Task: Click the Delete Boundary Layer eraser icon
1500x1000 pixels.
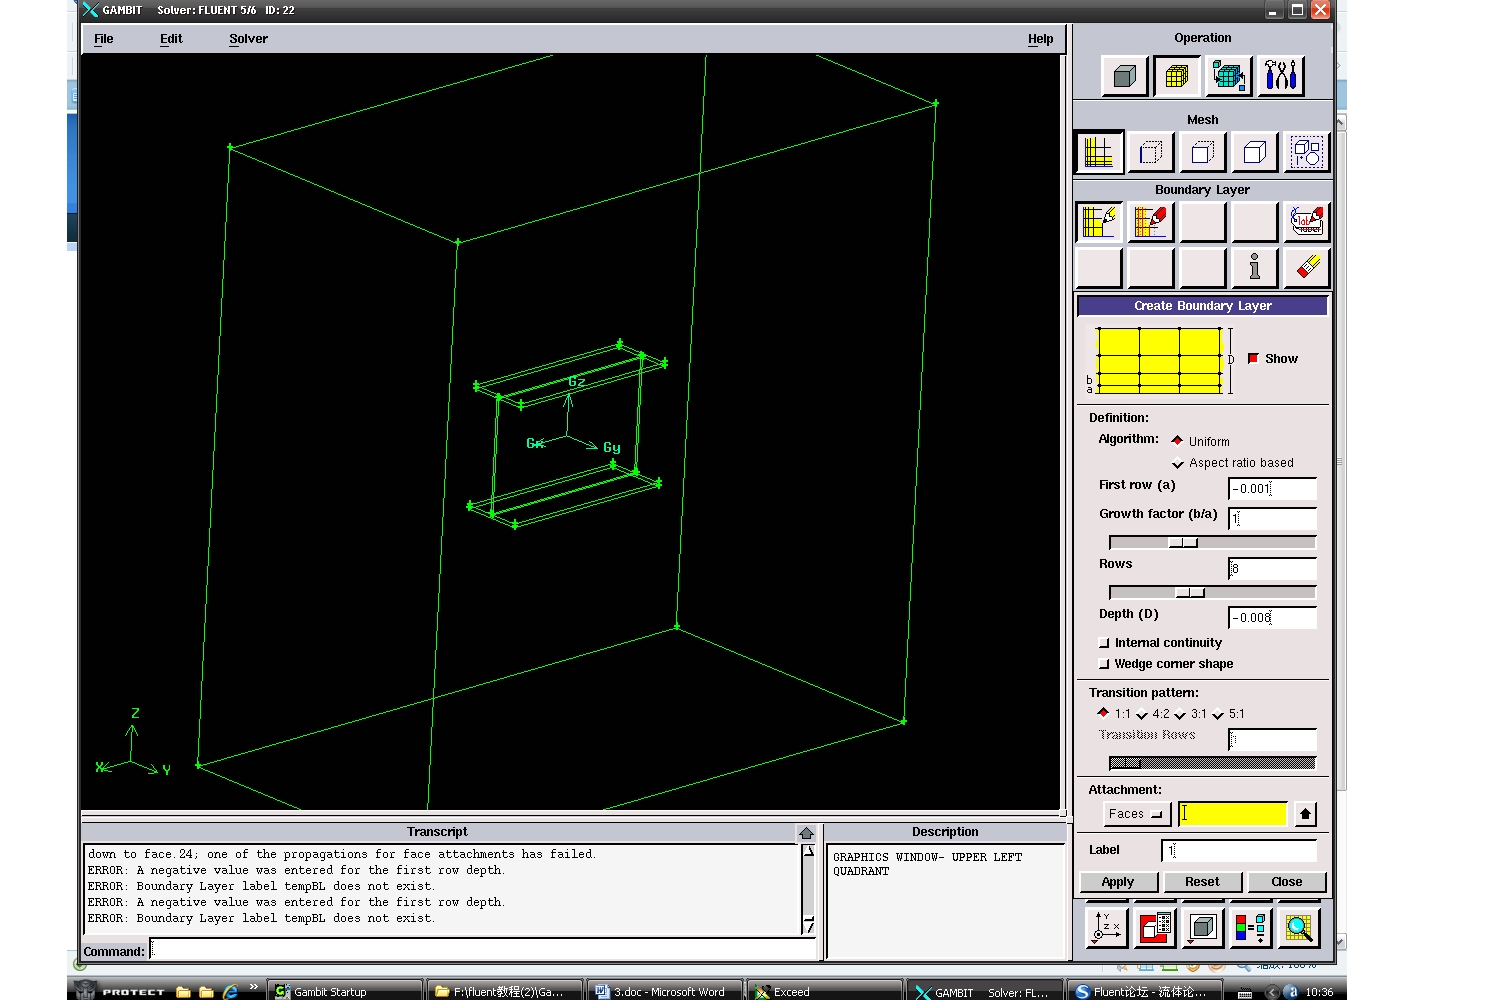Action: point(1306,267)
